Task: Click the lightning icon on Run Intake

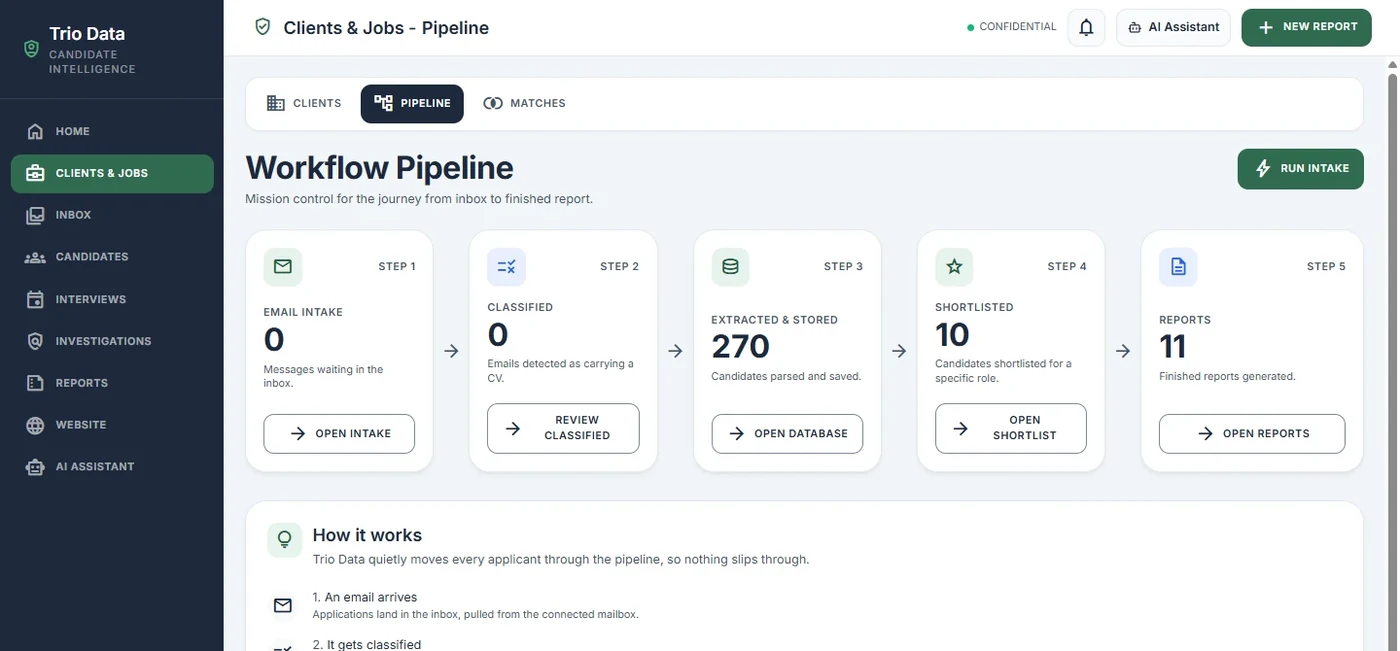Action: pos(1263,168)
